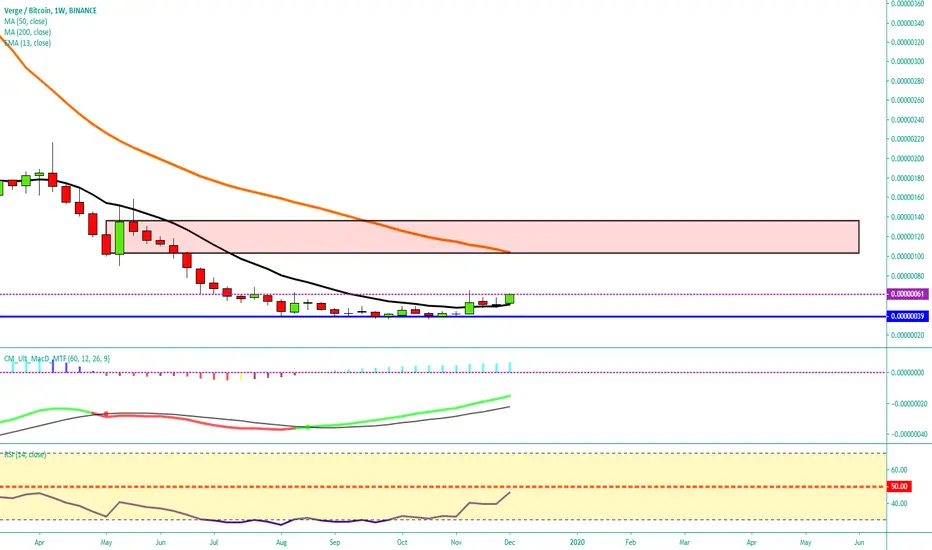Click the 0.00000300 price axis value

[x=907, y=61]
